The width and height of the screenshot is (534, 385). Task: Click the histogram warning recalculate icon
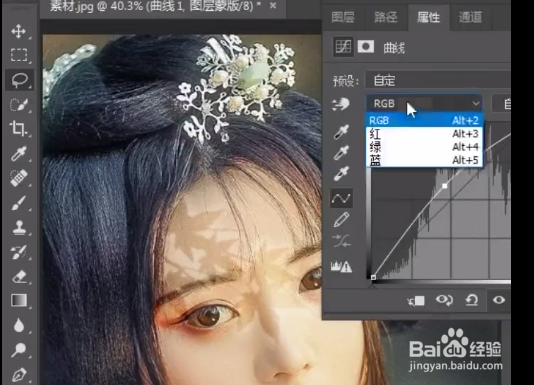click(x=341, y=266)
